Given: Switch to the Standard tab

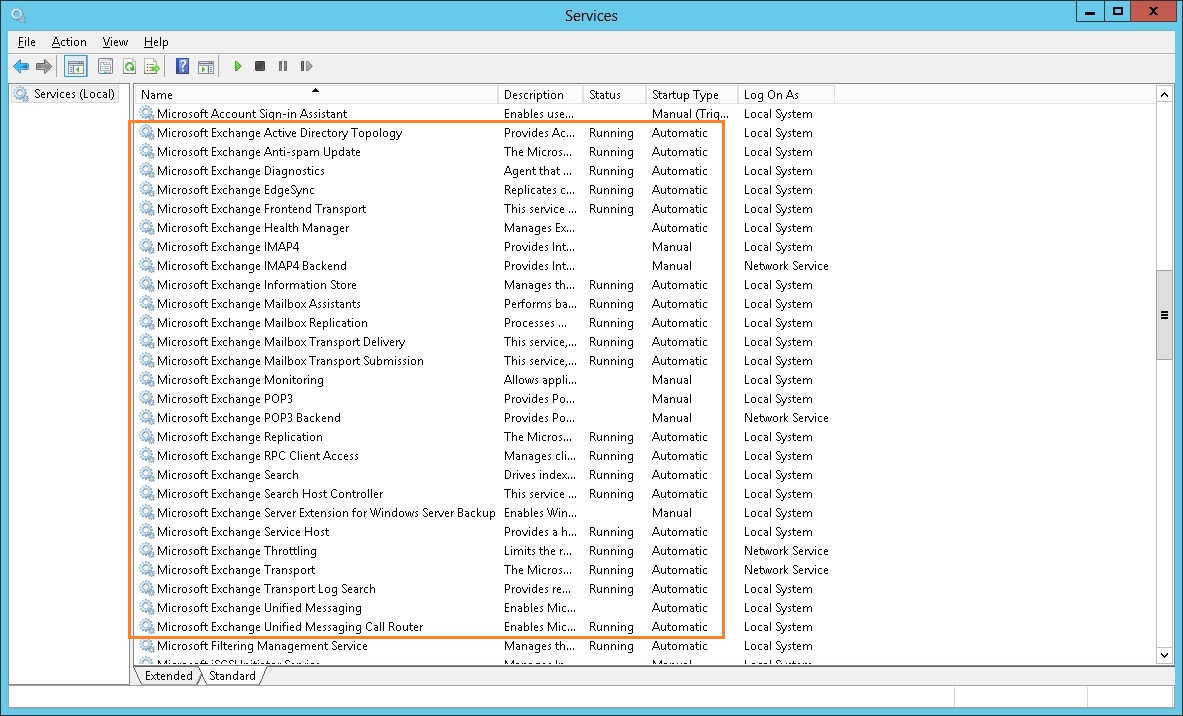Looking at the screenshot, I should pyautogui.click(x=231, y=676).
